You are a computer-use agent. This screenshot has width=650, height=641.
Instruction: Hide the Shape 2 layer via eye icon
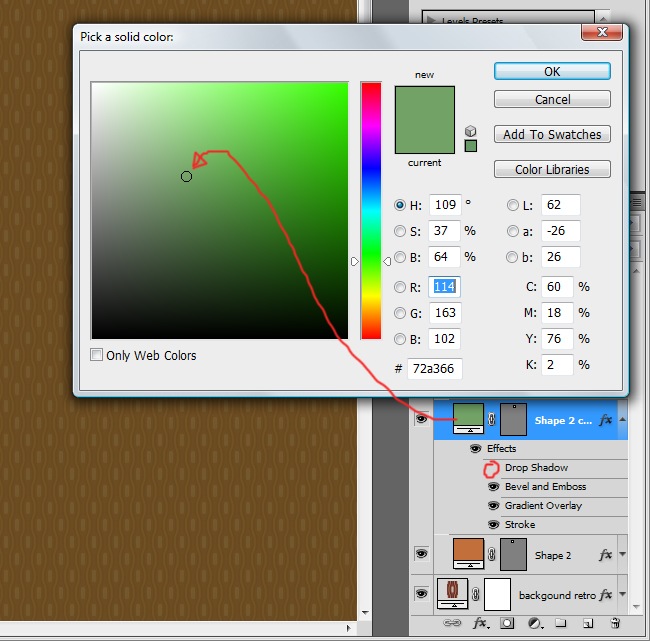[x=421, y=554]
